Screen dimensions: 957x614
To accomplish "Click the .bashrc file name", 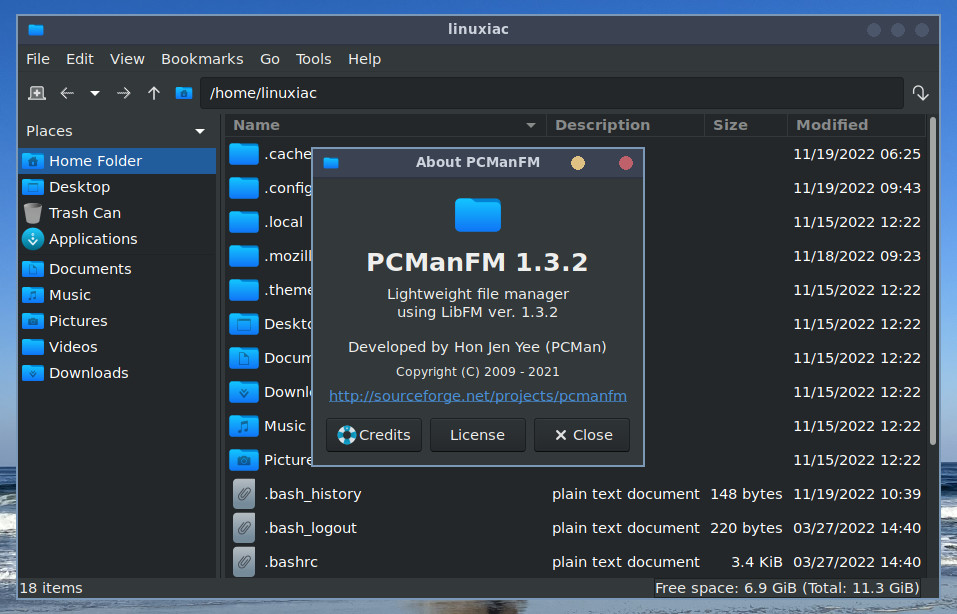I will pyautogui.click(x=291, y=562).
